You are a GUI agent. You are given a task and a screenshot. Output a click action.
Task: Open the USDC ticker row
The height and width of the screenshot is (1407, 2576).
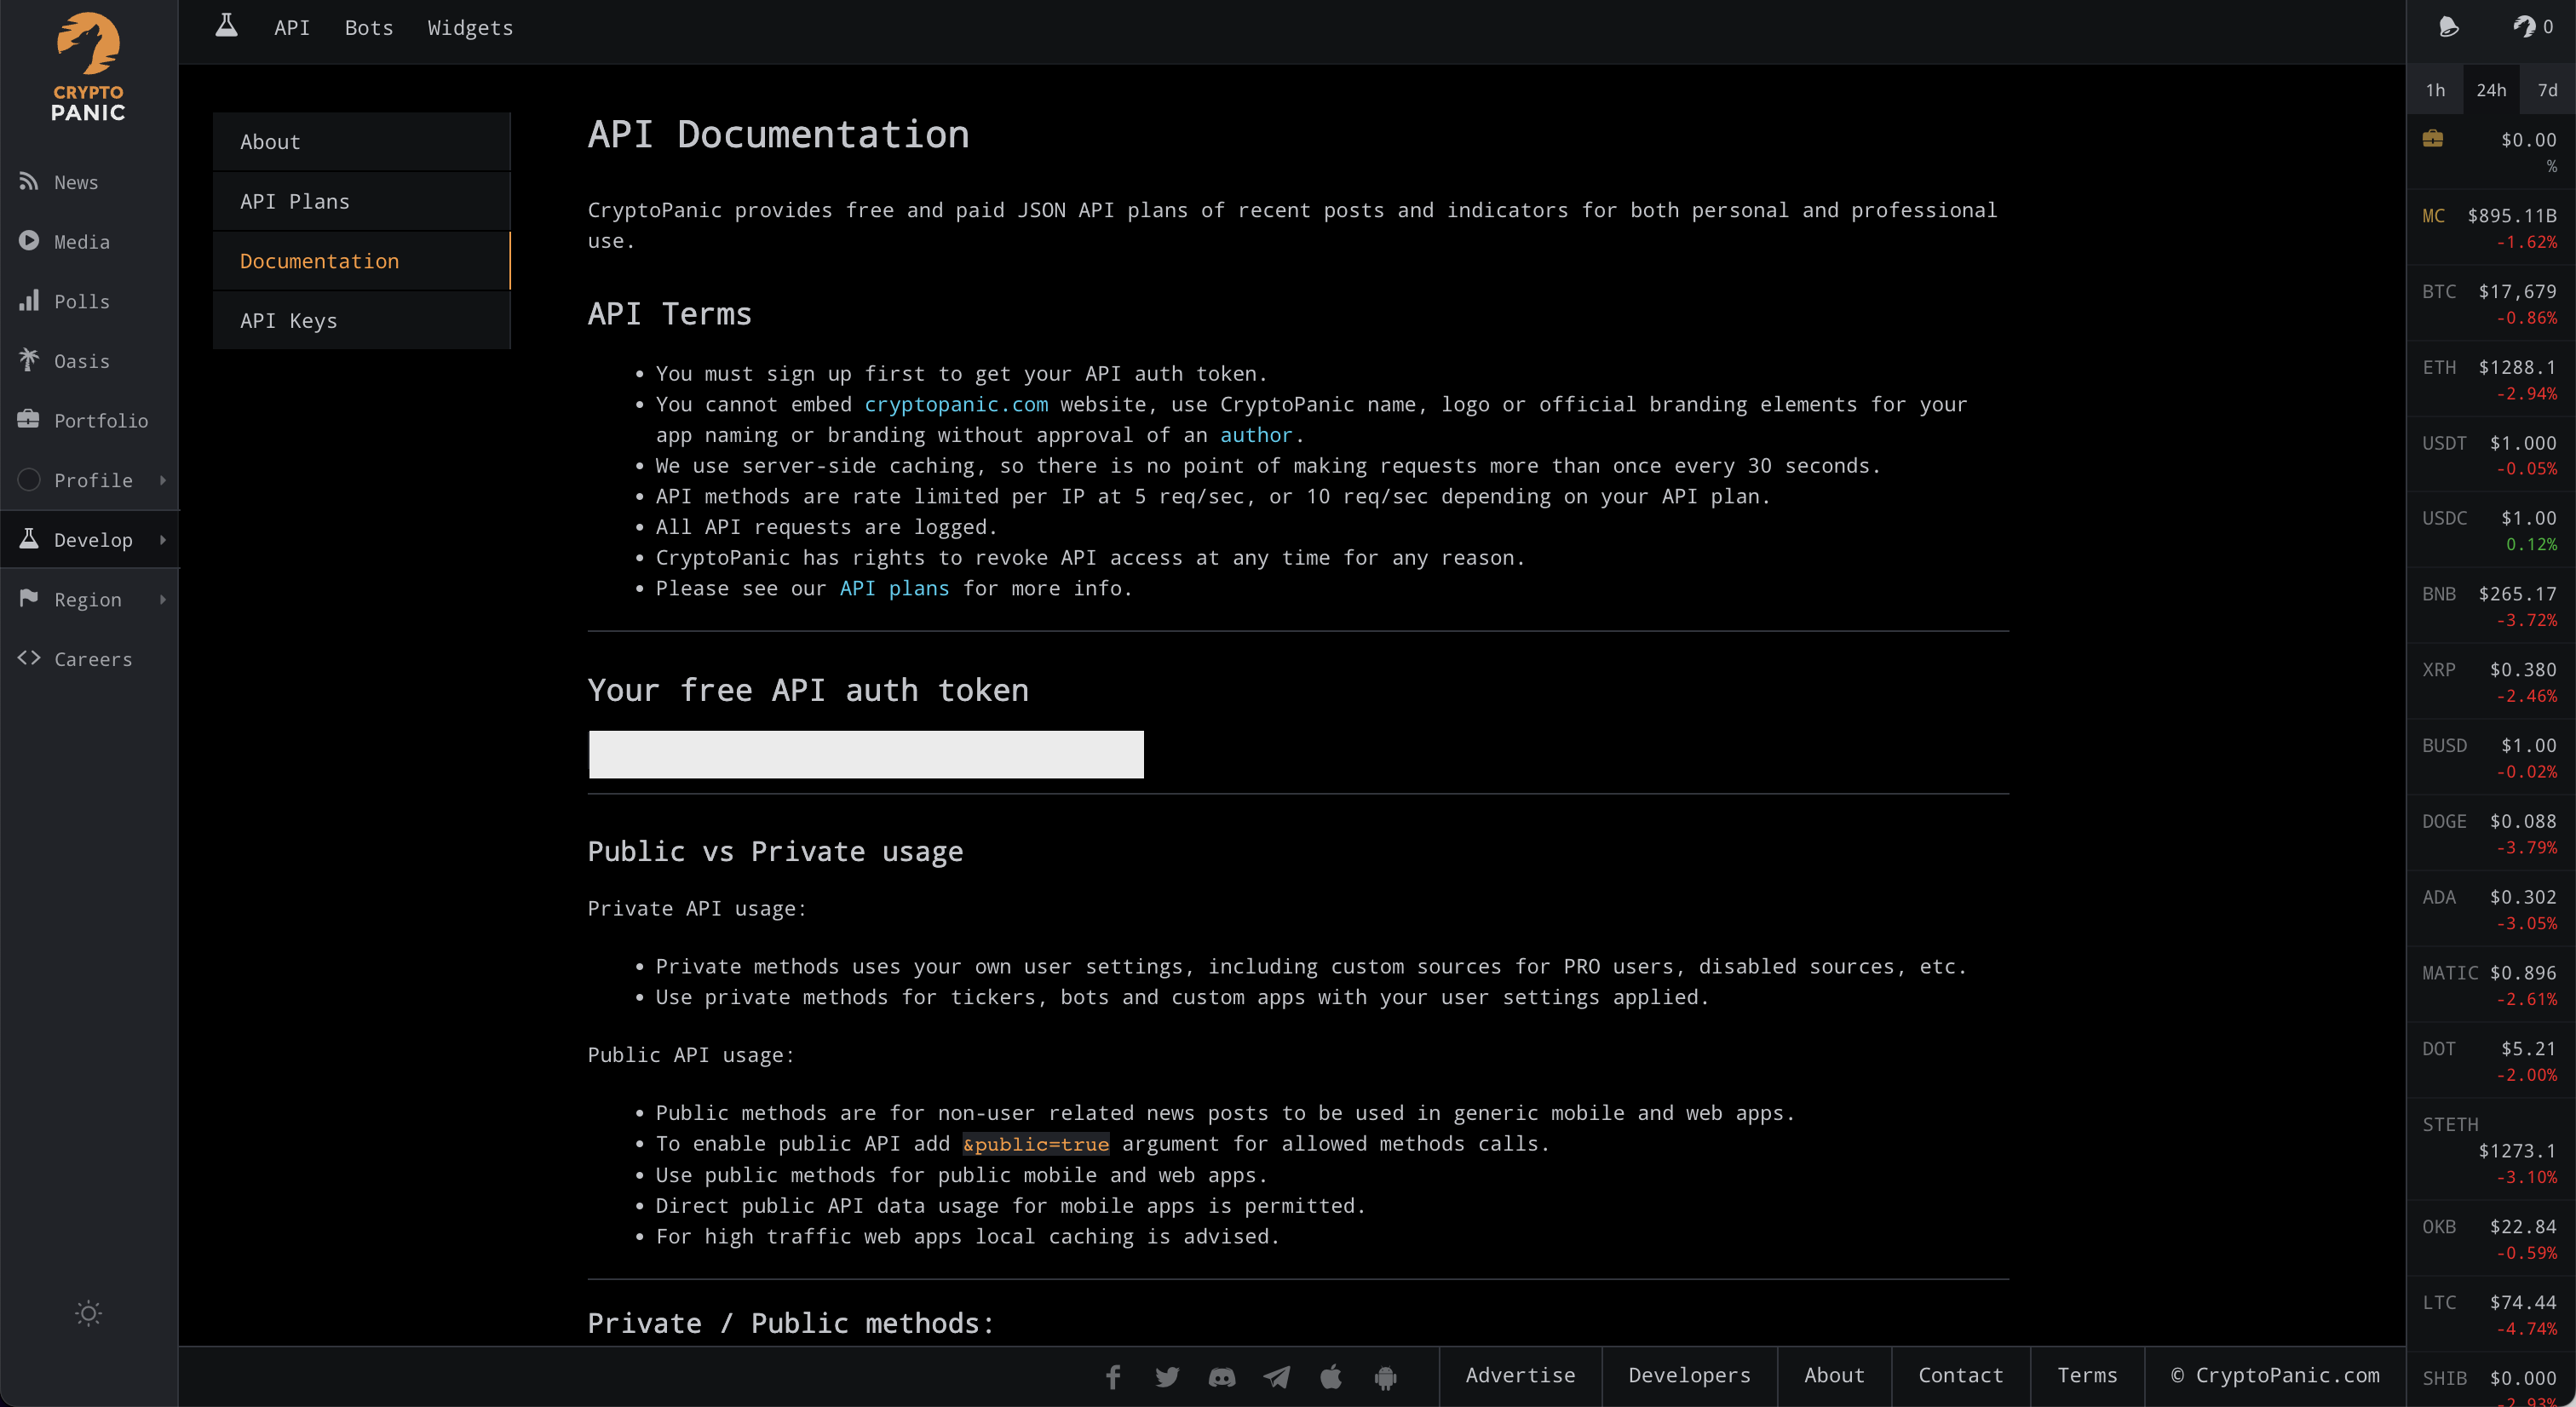[x=2490, y=530]
